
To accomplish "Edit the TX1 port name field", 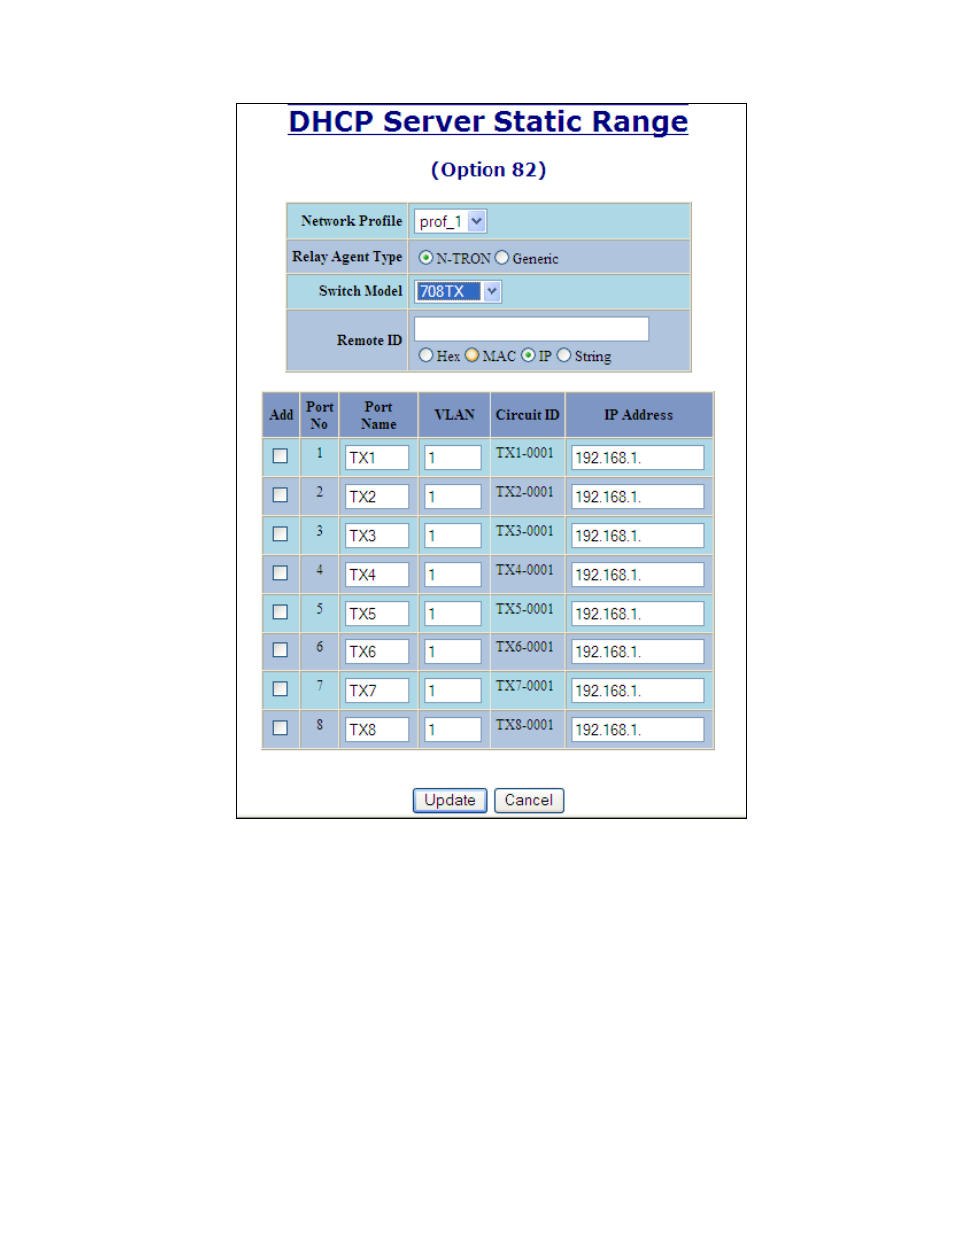I will click(377, 458).
